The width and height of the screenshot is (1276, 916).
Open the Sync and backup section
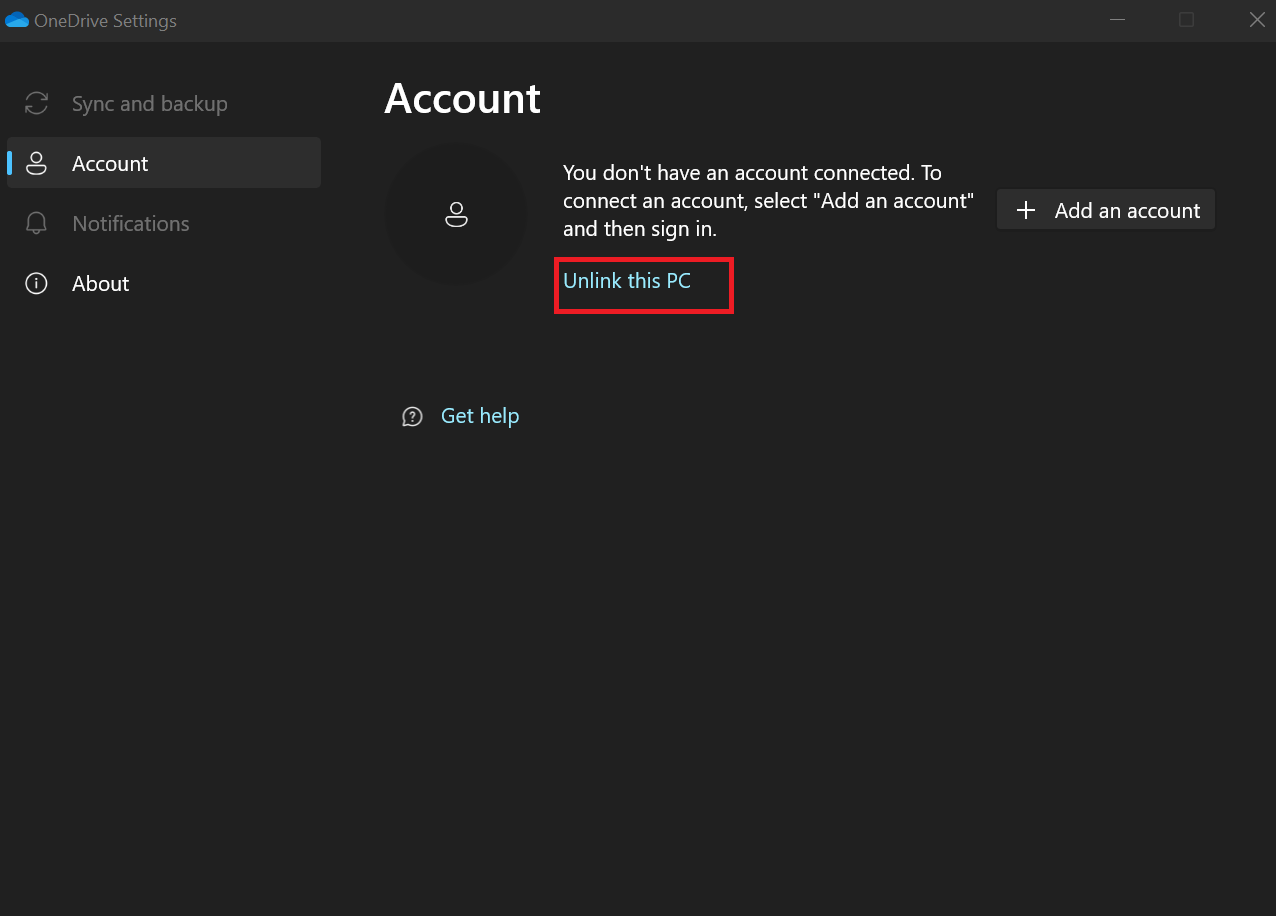point(164,104)
